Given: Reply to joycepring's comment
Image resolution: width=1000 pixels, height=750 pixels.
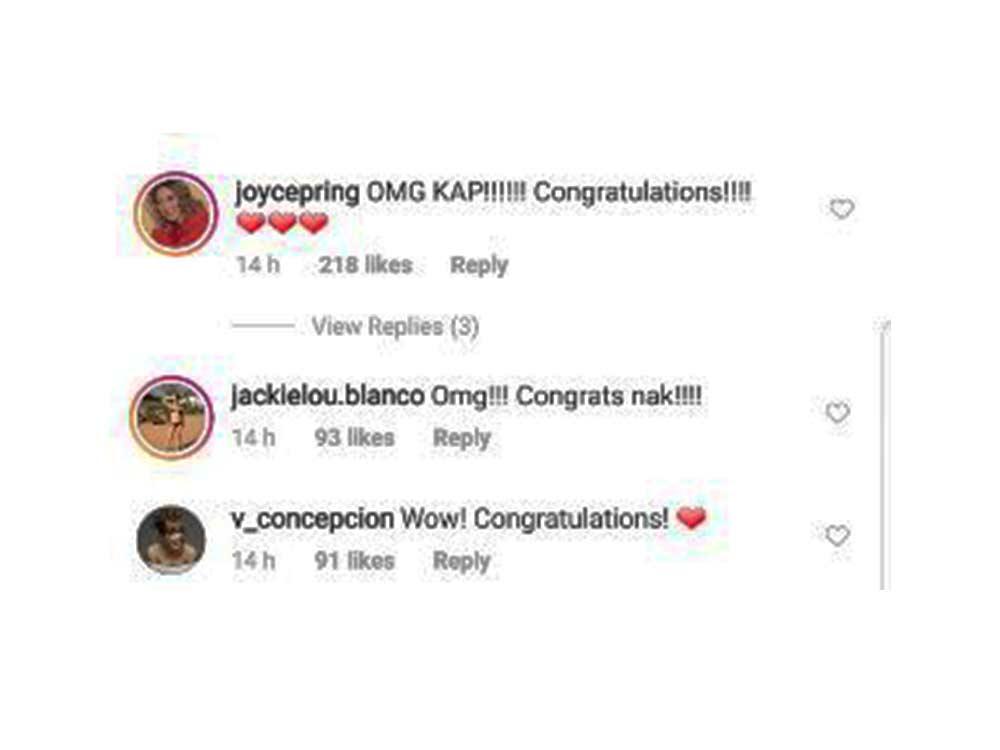Looking at the screenshot, I should pyautogui.click(x=479, y=265).
